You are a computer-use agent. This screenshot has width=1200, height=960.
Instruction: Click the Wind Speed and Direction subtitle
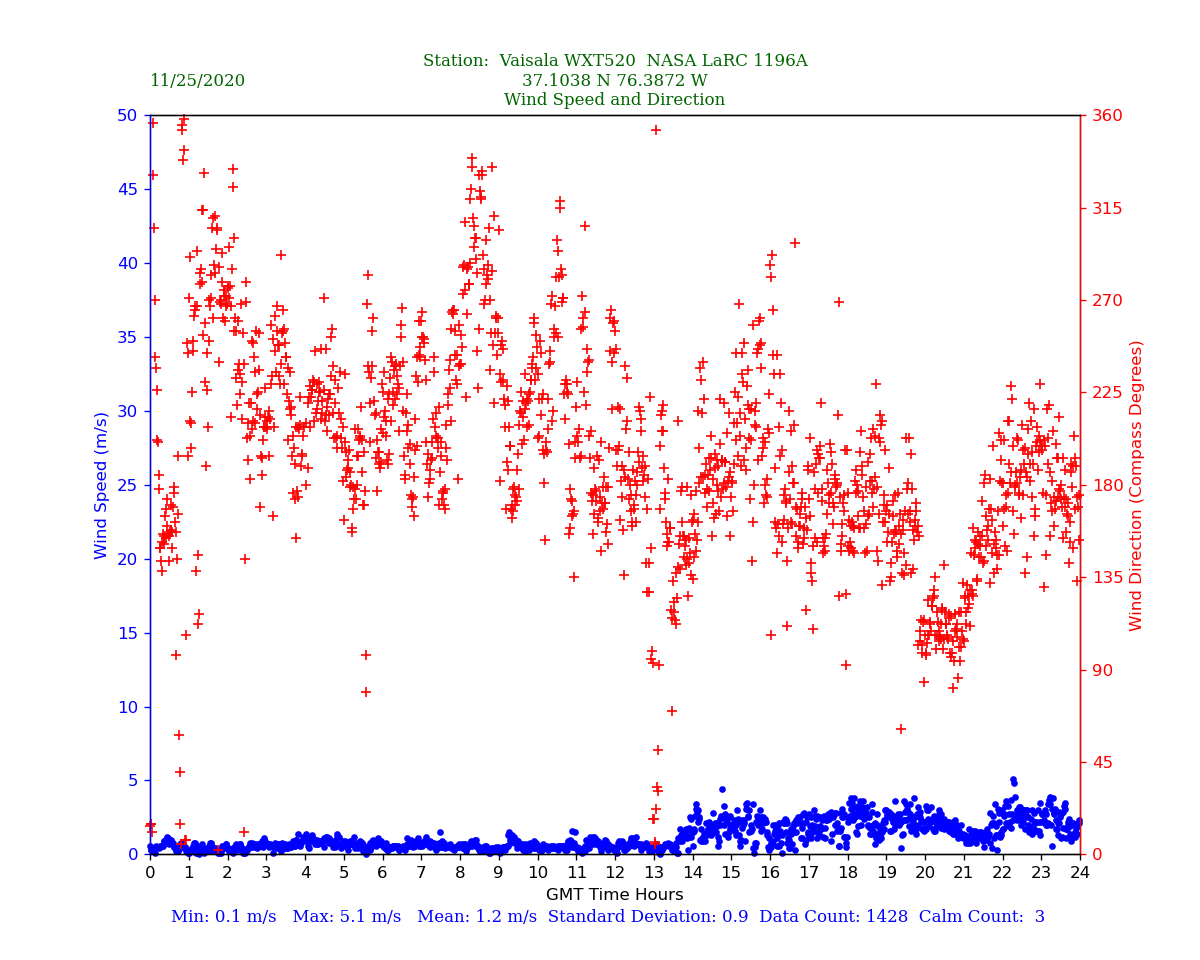click(614, 100)
